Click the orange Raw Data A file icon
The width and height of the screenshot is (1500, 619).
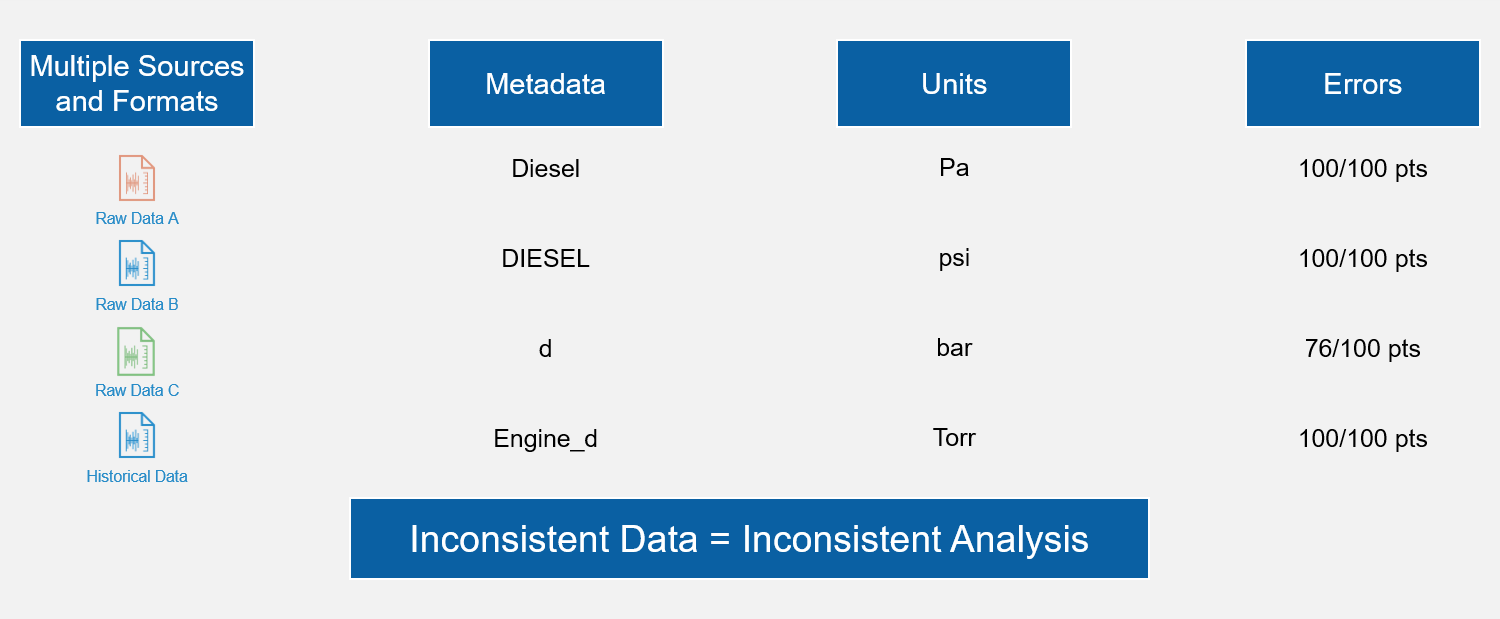pos(137,178)
